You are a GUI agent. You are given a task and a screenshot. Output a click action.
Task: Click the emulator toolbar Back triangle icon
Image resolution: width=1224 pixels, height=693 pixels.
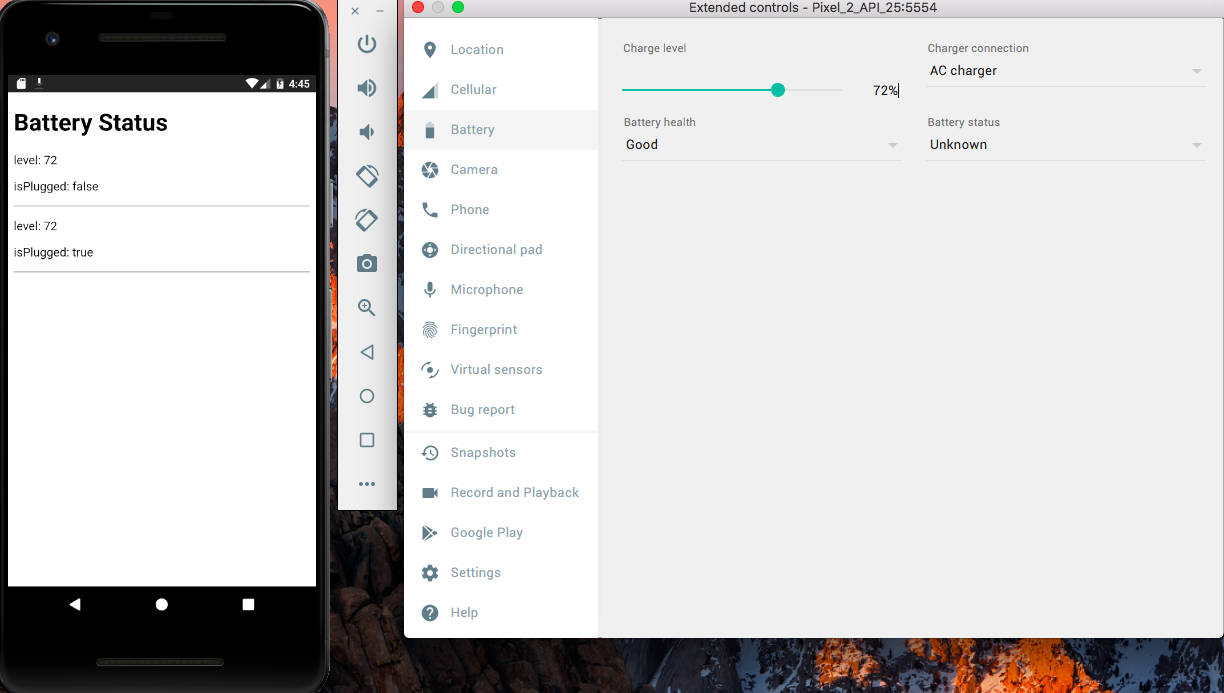tap(367, 352)
